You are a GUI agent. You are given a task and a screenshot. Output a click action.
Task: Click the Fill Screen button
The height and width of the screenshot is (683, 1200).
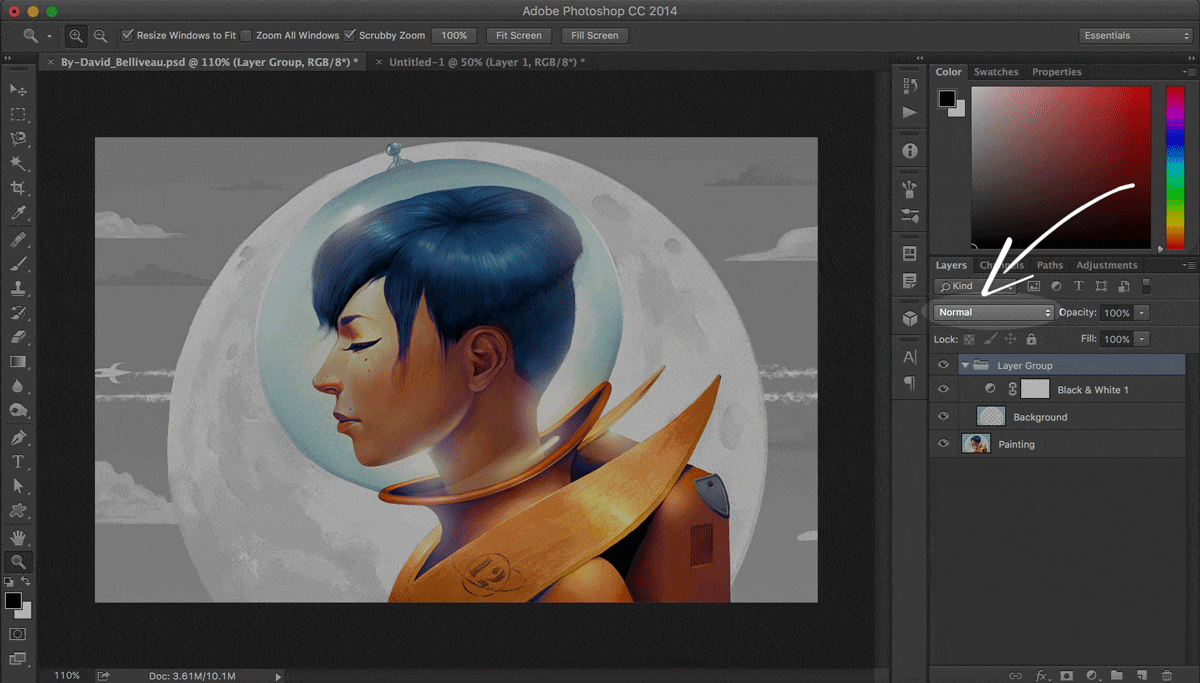595,35
